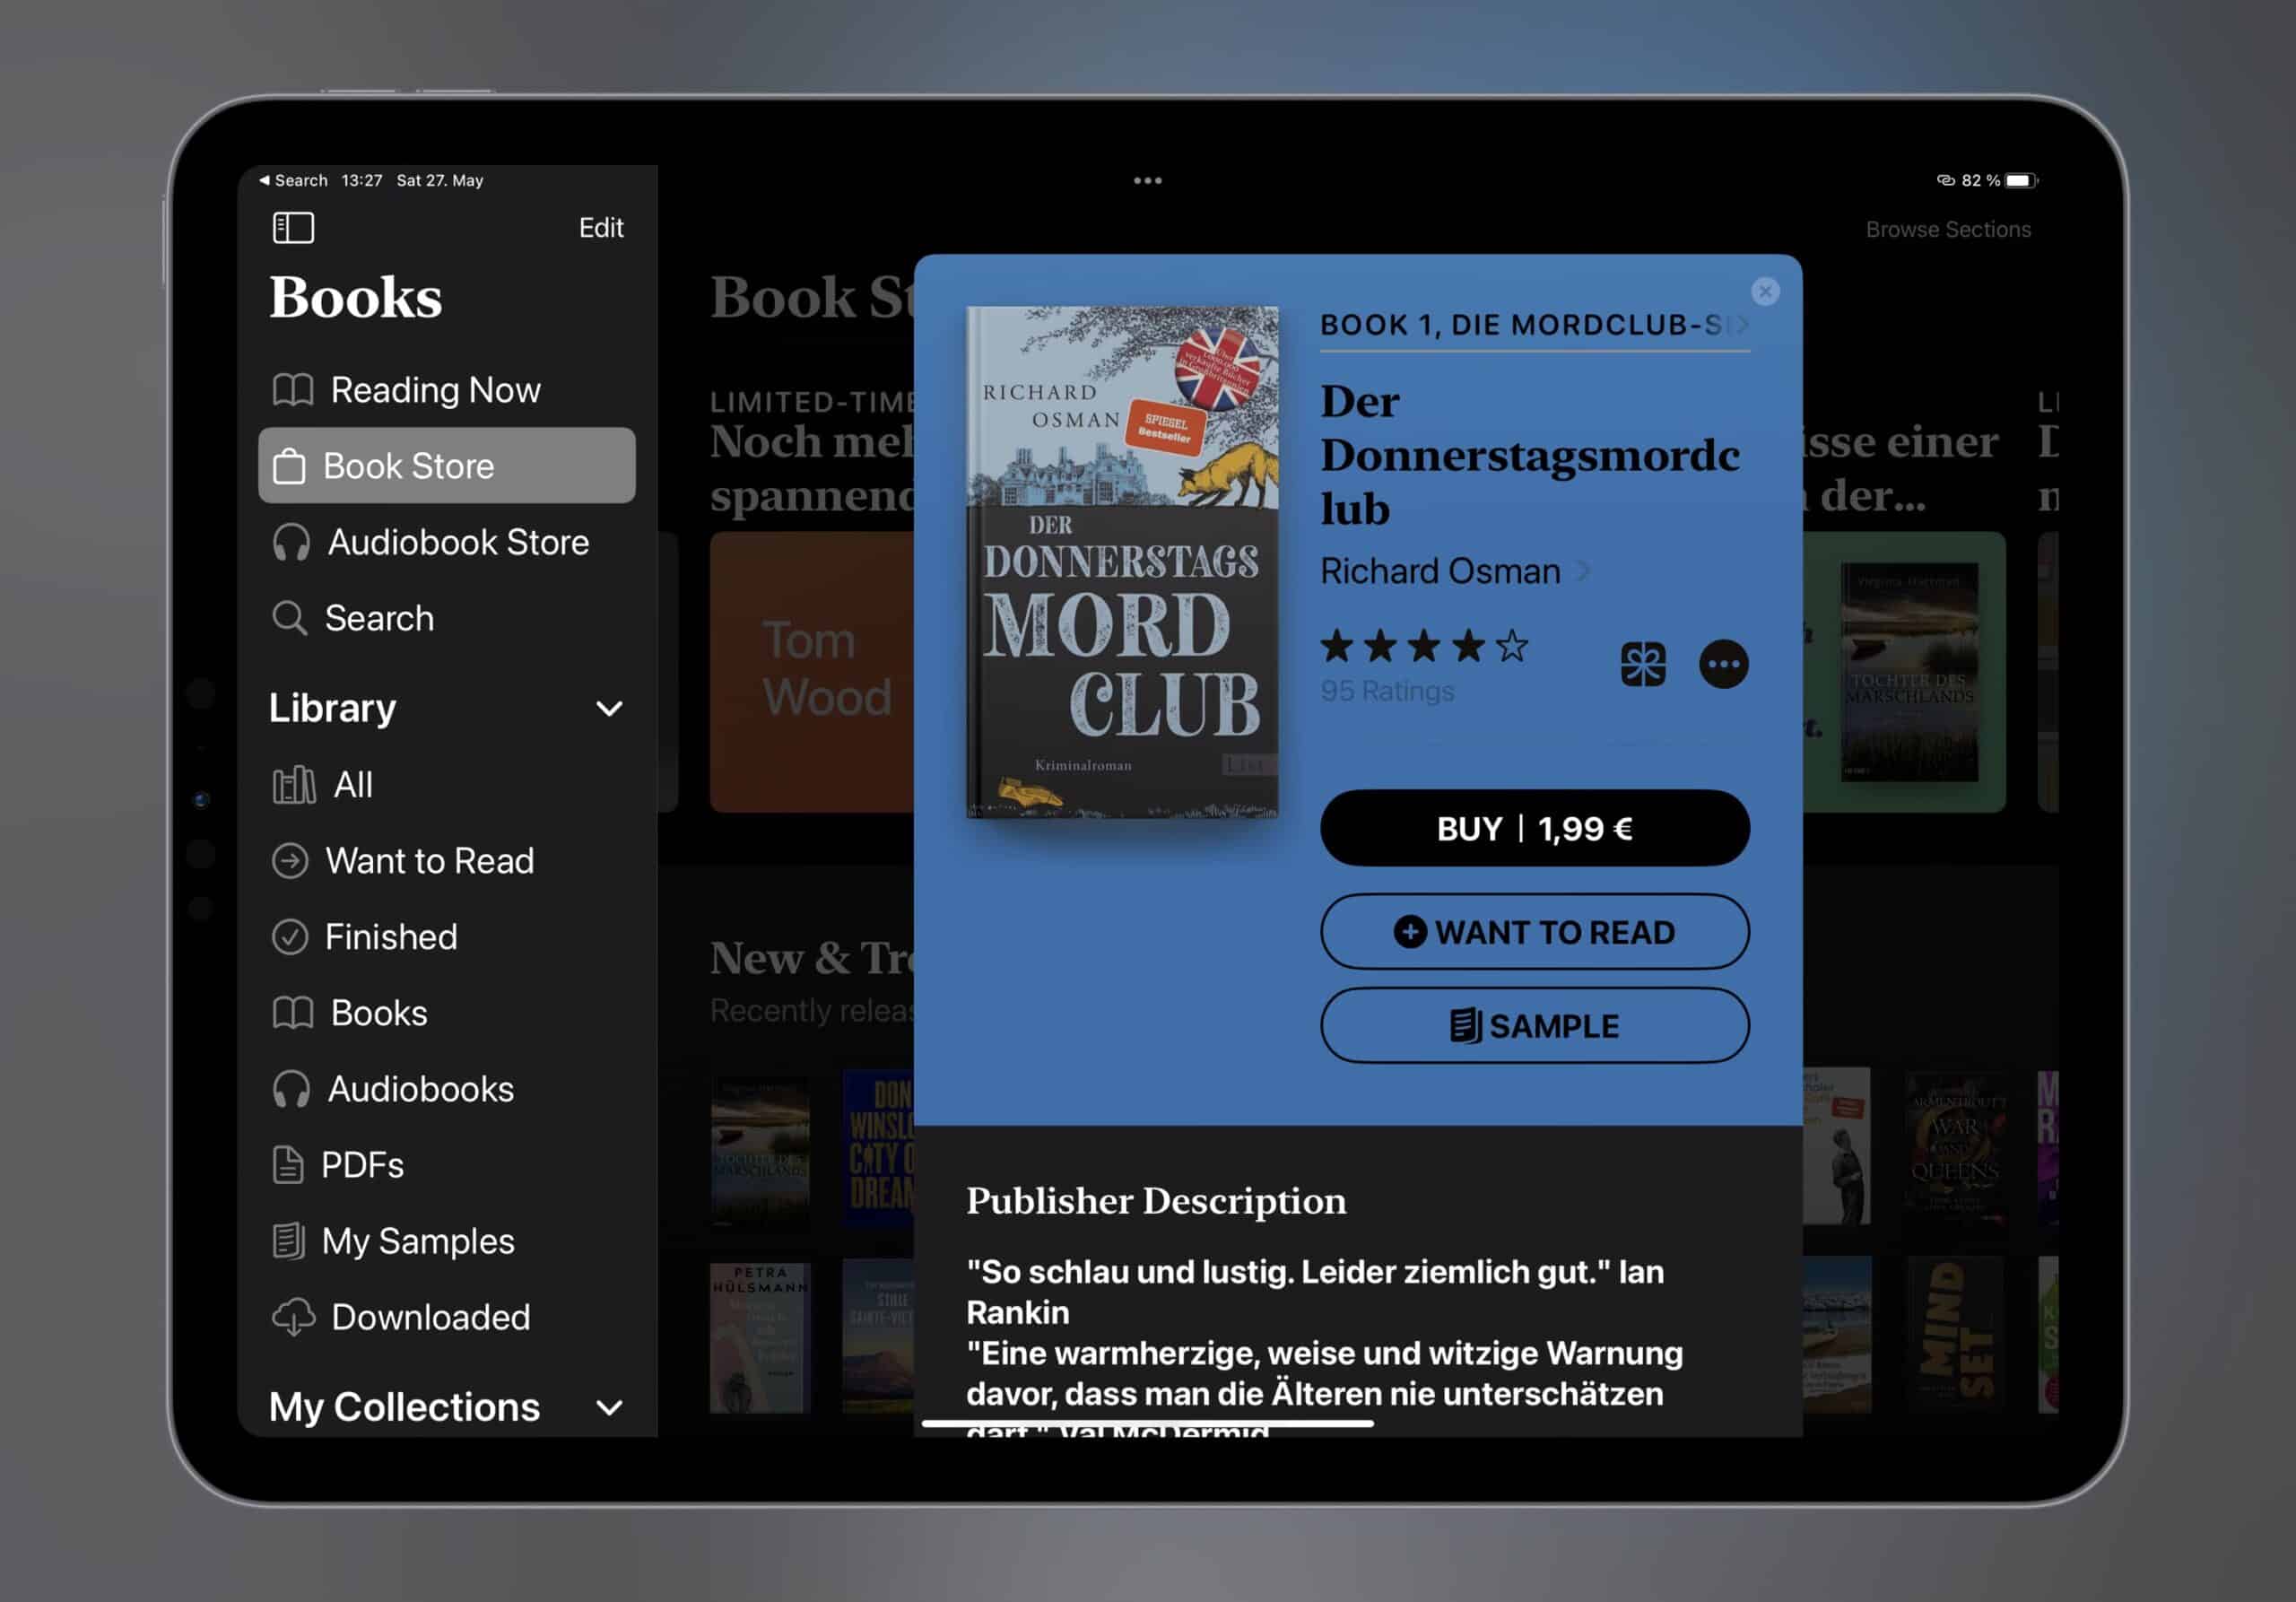Image resolution: width=2296 pixels, height=1602 pixels.
Task: Open the Finished collection
Action: pyautogui.click(x=446, y=937)
